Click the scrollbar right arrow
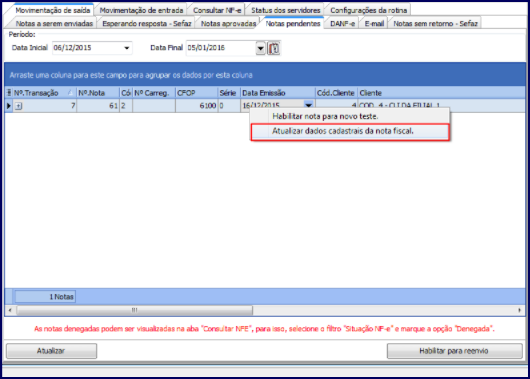 pos(520,310)
